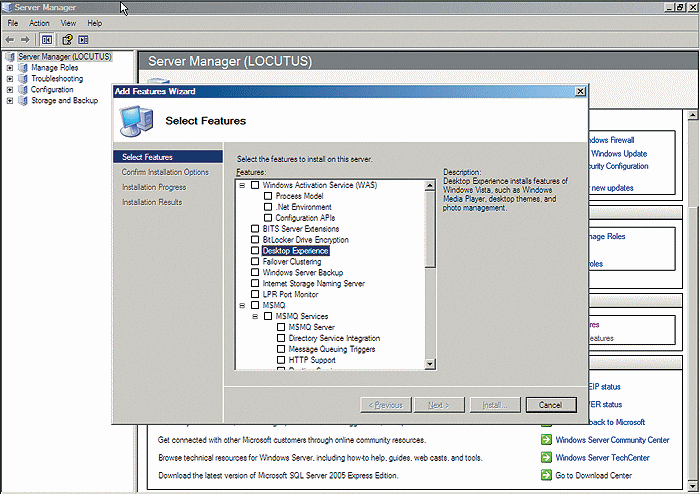Open the View menu

tap(68, 23)
